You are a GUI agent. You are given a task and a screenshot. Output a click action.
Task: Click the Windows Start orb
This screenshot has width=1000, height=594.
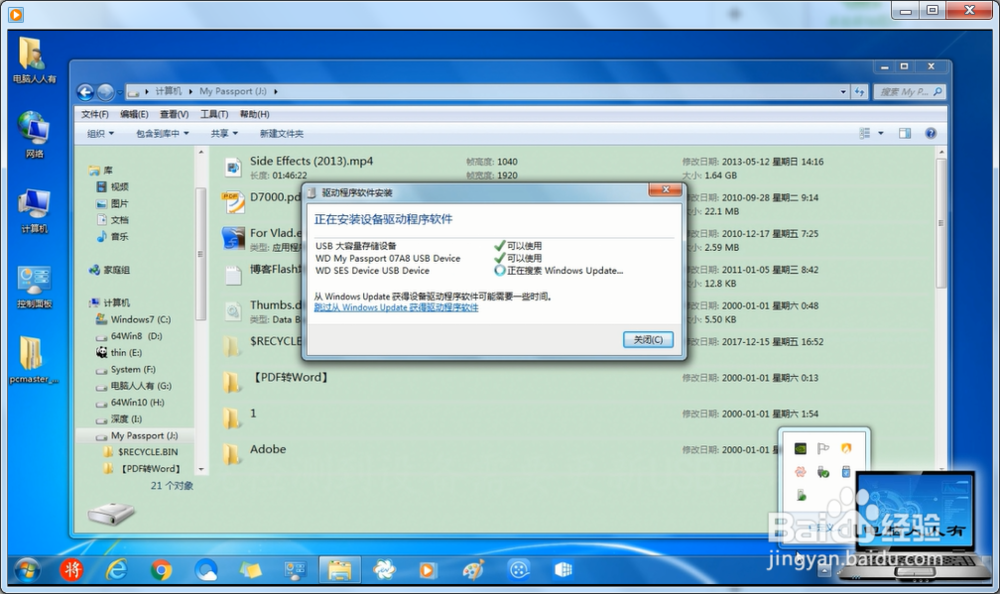click(x=26, y=570)
